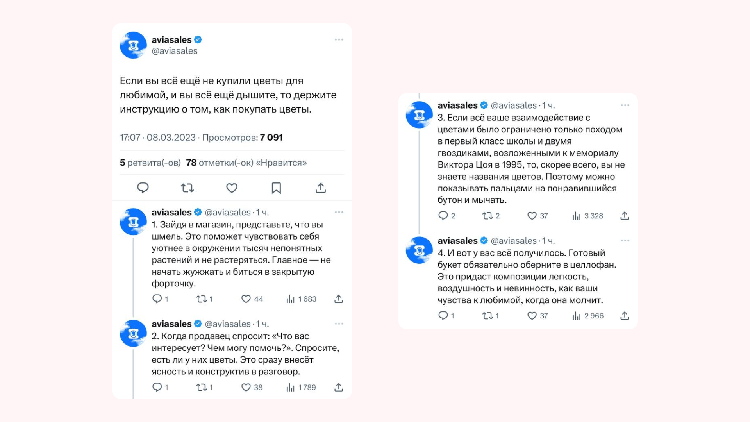Open @aviasales handle in main tweet header
Viewport: 750px width, 422px height.
pyautogui.click(x=174, y=50)
